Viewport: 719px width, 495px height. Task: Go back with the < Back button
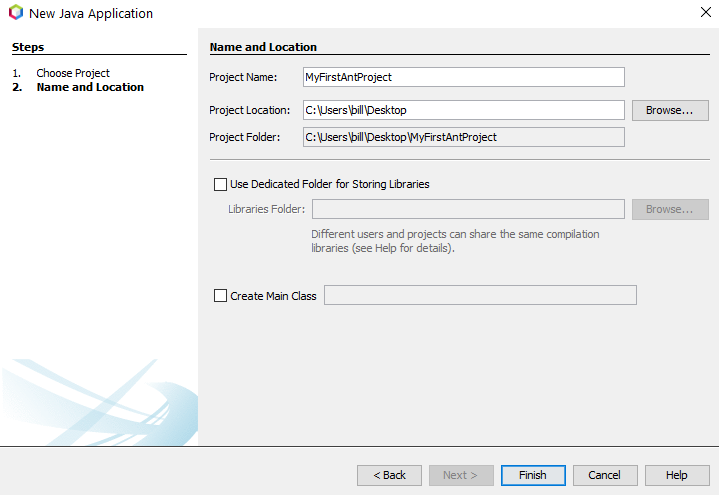click(x=389, y=475)
